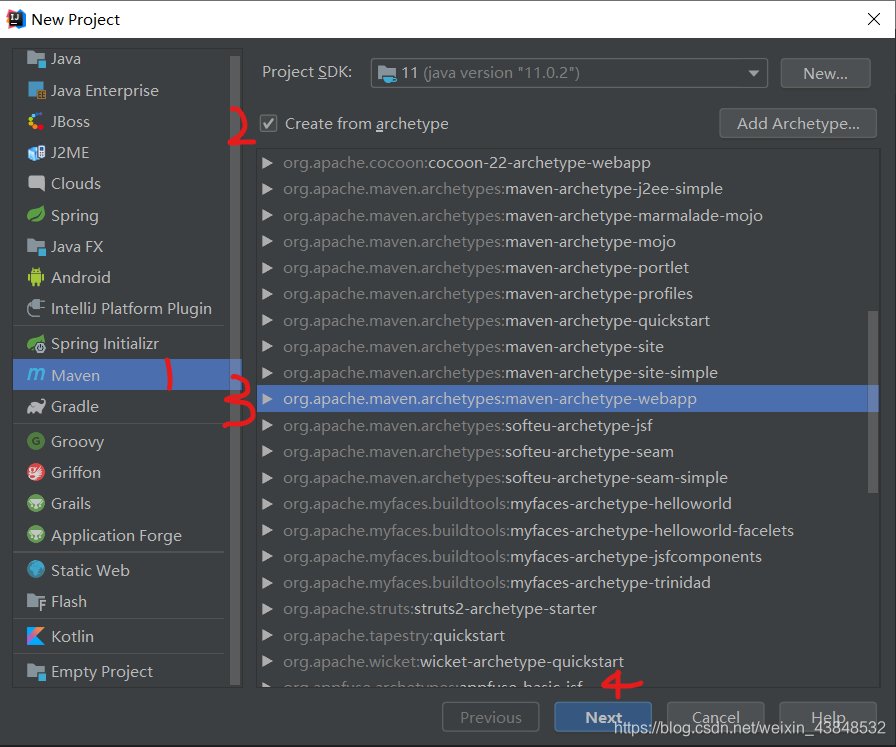
Task: Click the Android robot icon
Action: [36, 277]
